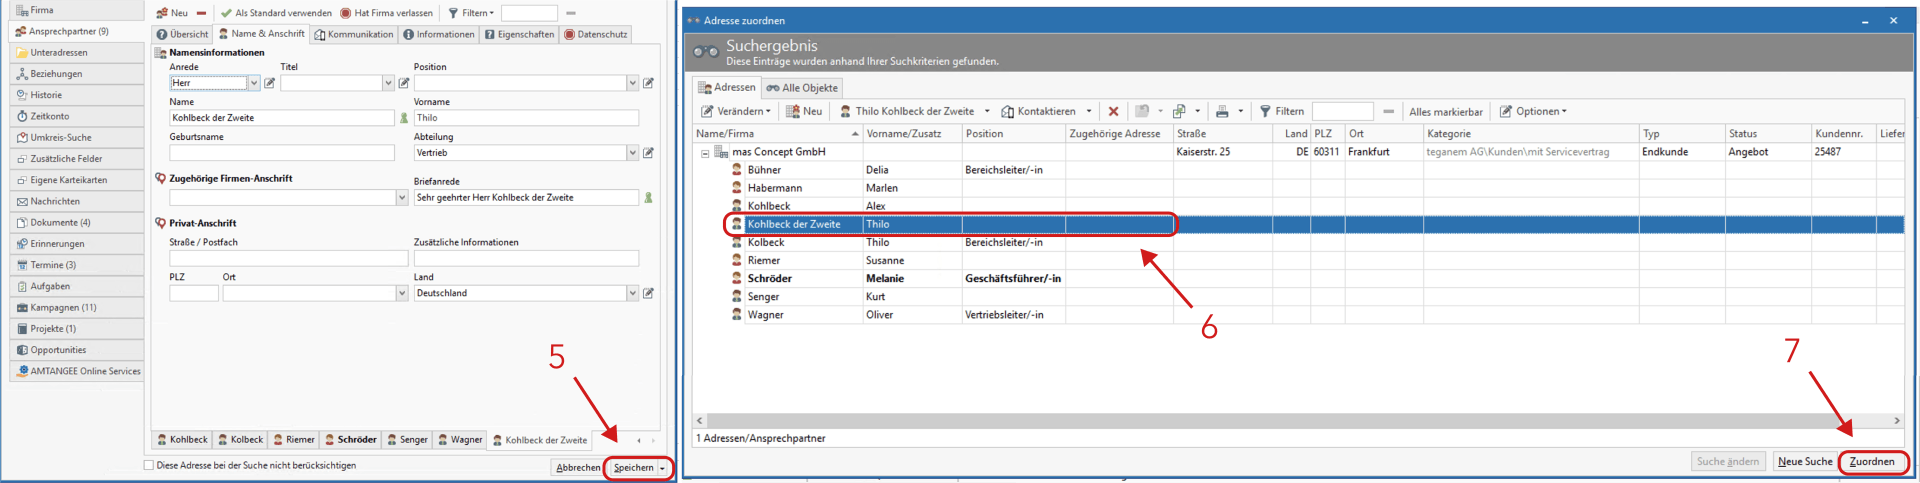Switch to the Alle Objekte tab
1920x483 pixels.
(x=802, y=88)
